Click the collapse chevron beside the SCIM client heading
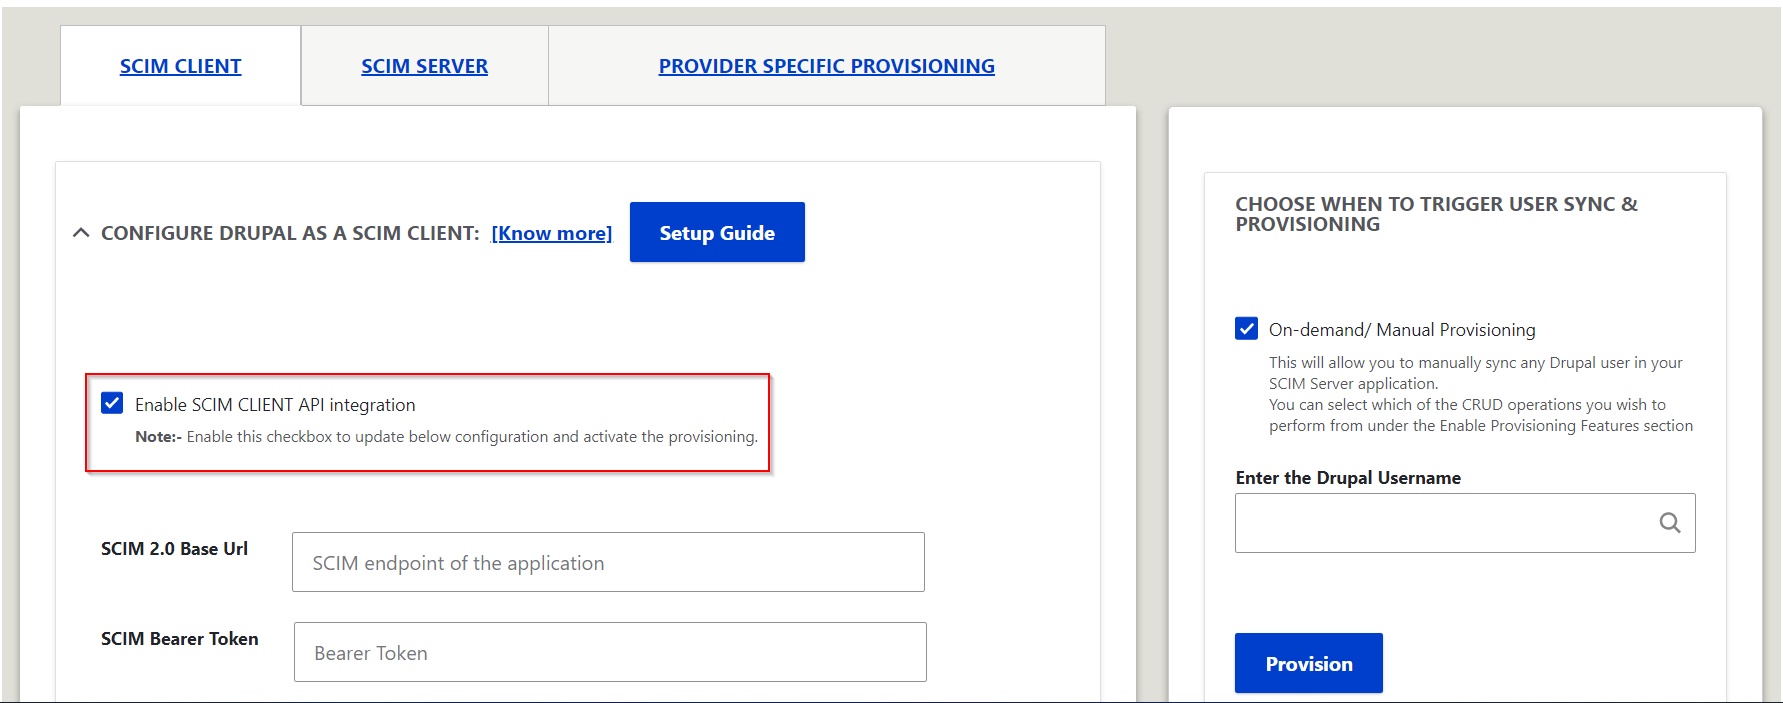Screen dimensions: 1783x703 click(81, 232)
